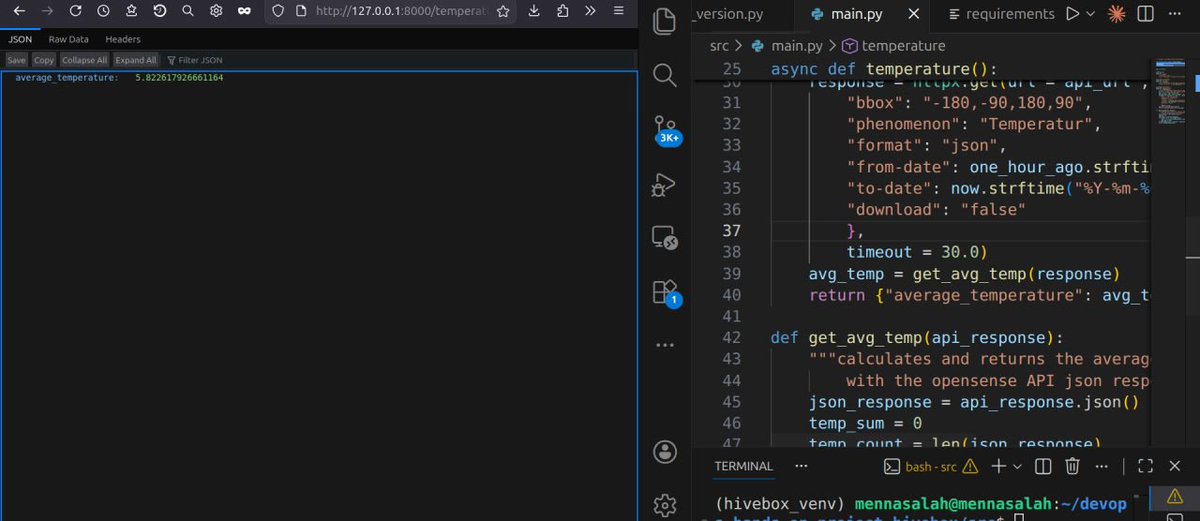Open Remote Explorer view icon

pyautogui.click(x=664, y=238)
